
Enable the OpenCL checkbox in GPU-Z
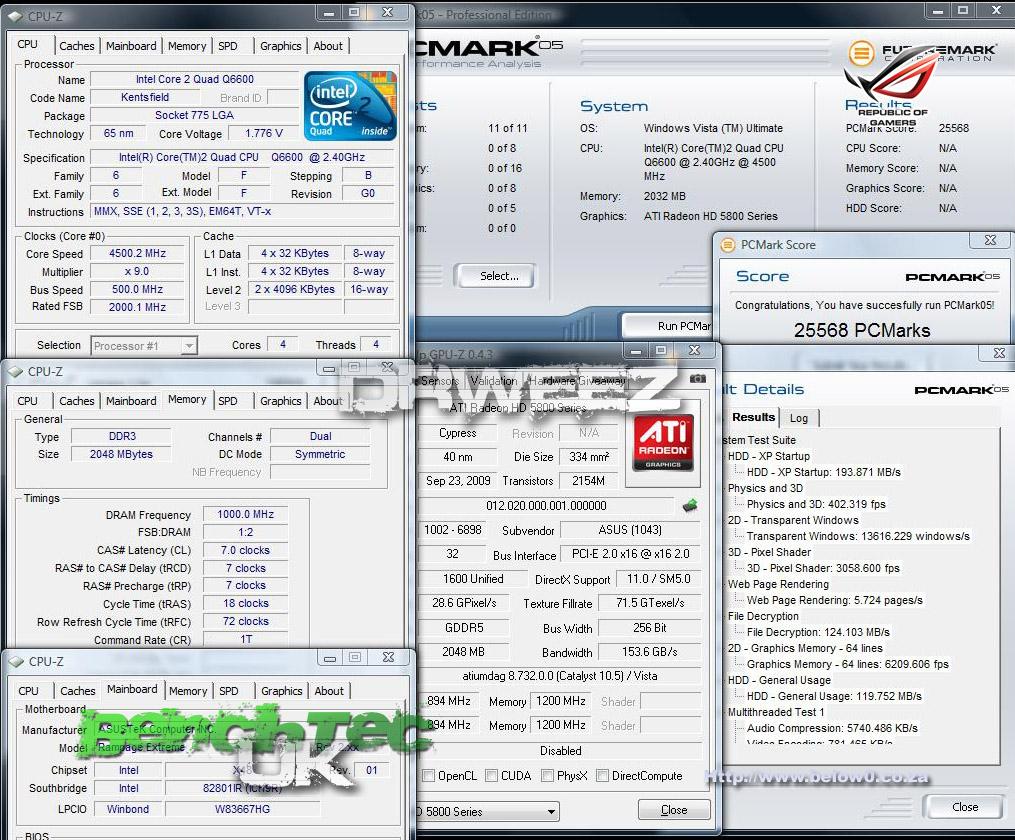pos(428,775)
